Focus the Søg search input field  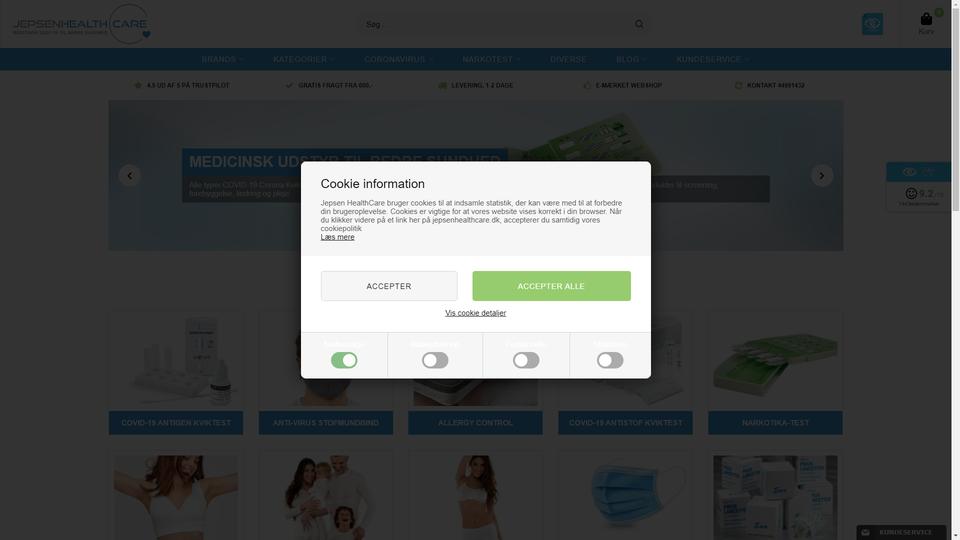coord(496,24)
